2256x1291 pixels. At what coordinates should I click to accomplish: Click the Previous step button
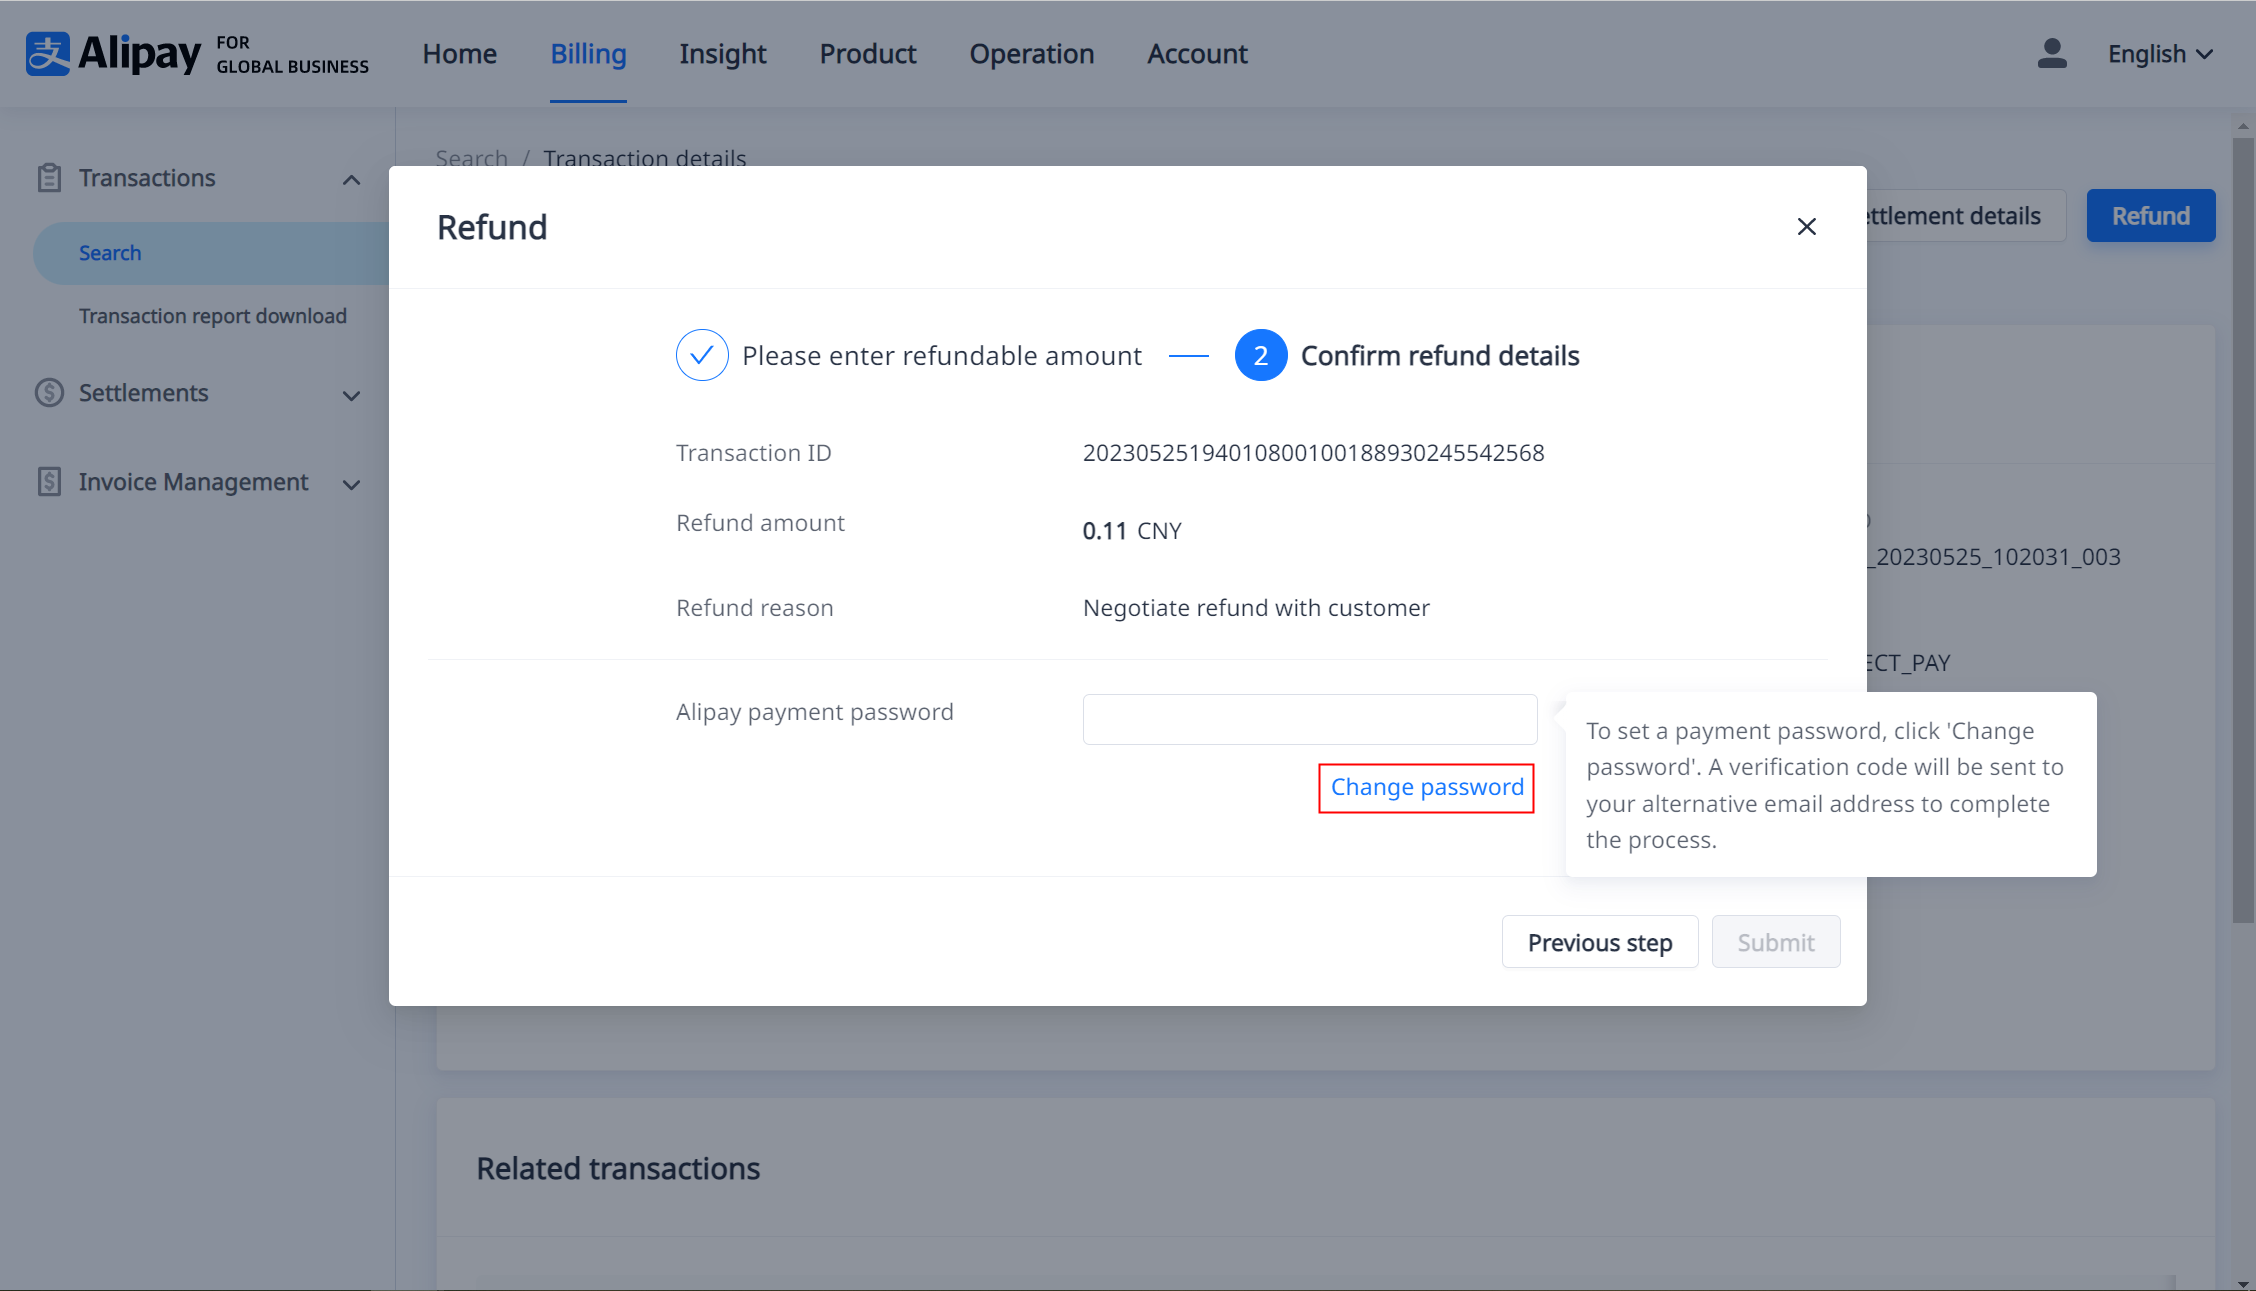click(1599, 941)
